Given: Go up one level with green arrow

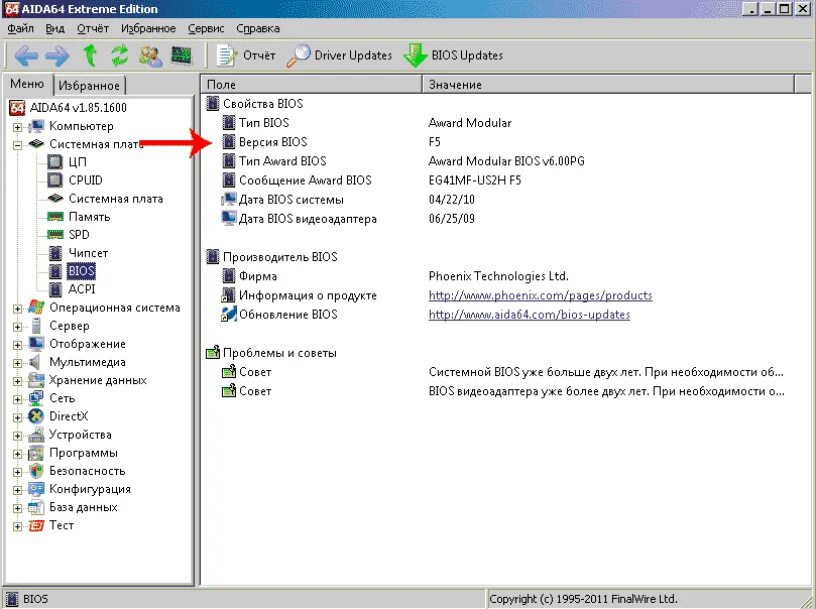Looking at the screenshot, I should (90, 55).
